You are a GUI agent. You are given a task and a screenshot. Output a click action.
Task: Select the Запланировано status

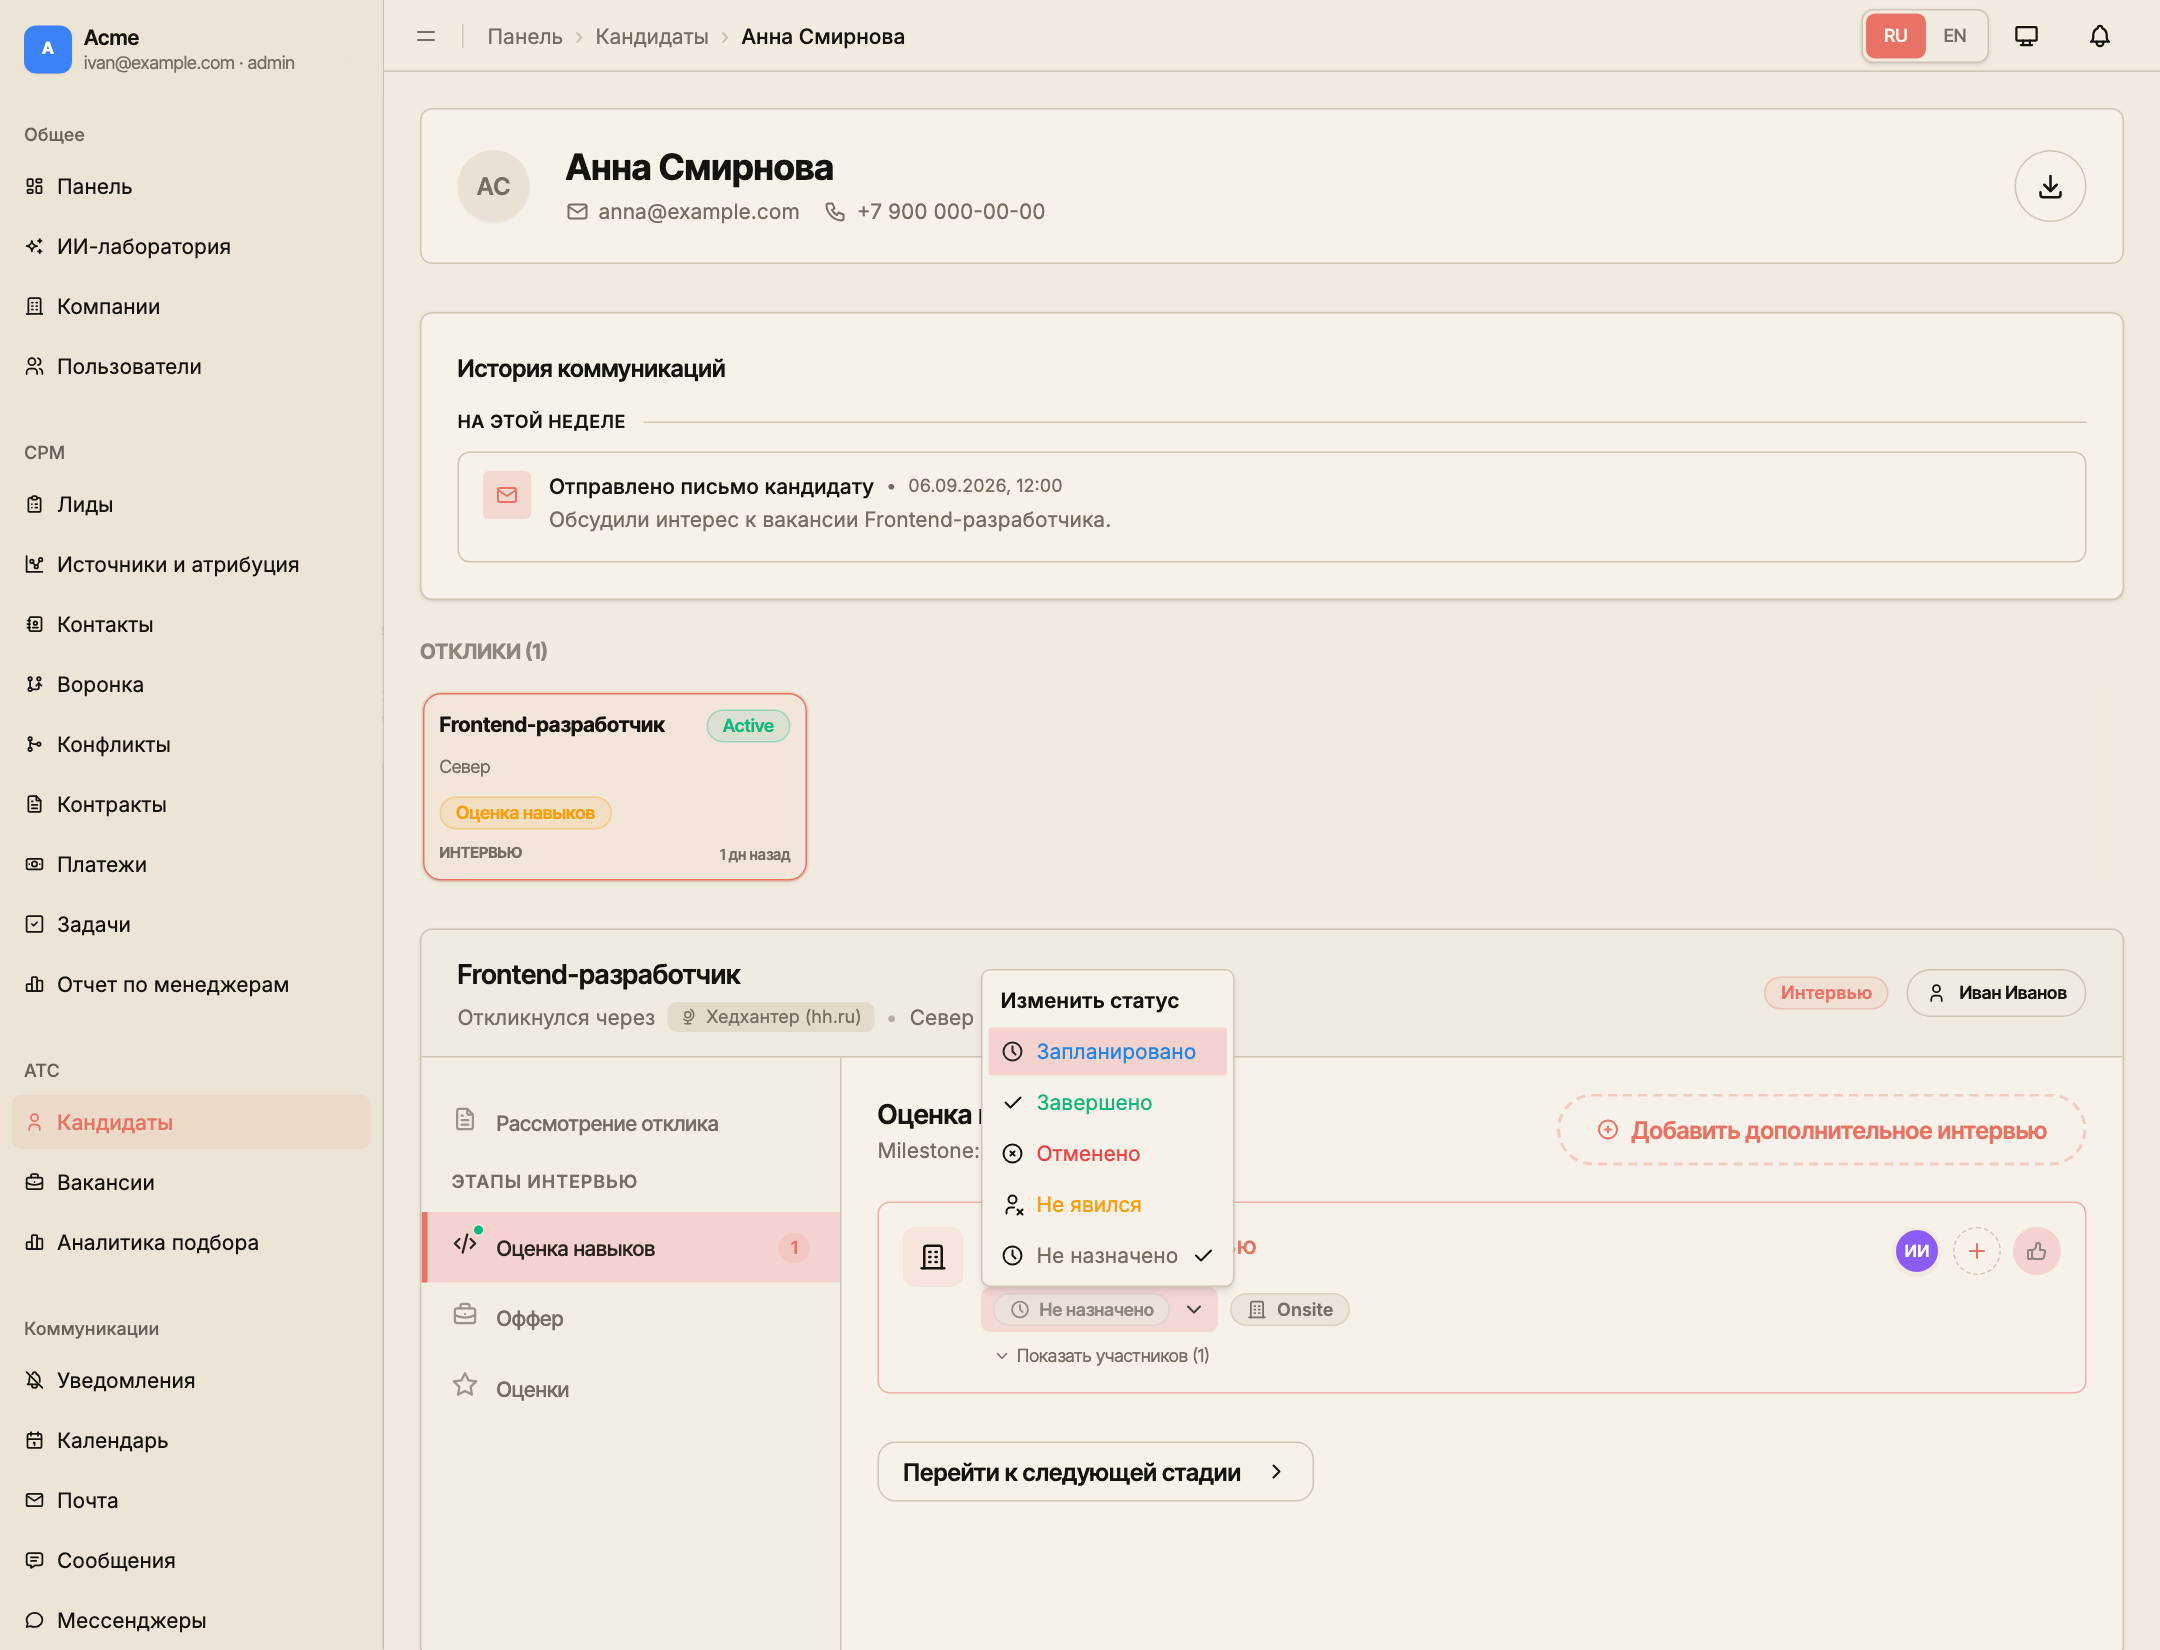click(x=1107, y=1051)
